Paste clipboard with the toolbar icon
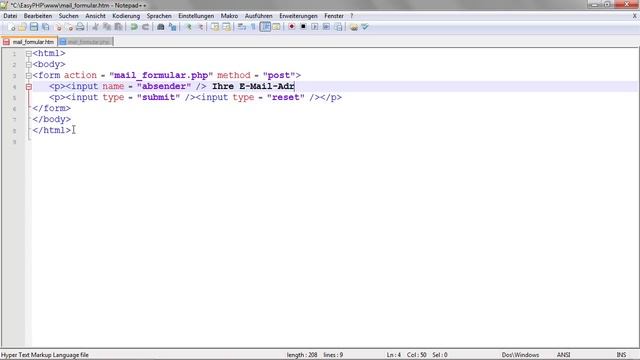The width and height of the screenshot is (640, 360). click(118, 27)
